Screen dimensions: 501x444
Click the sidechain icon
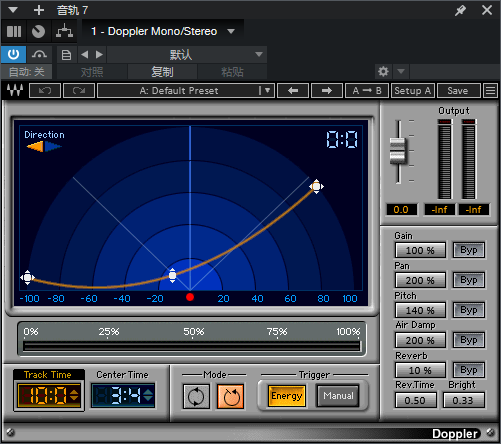point(39,54)
